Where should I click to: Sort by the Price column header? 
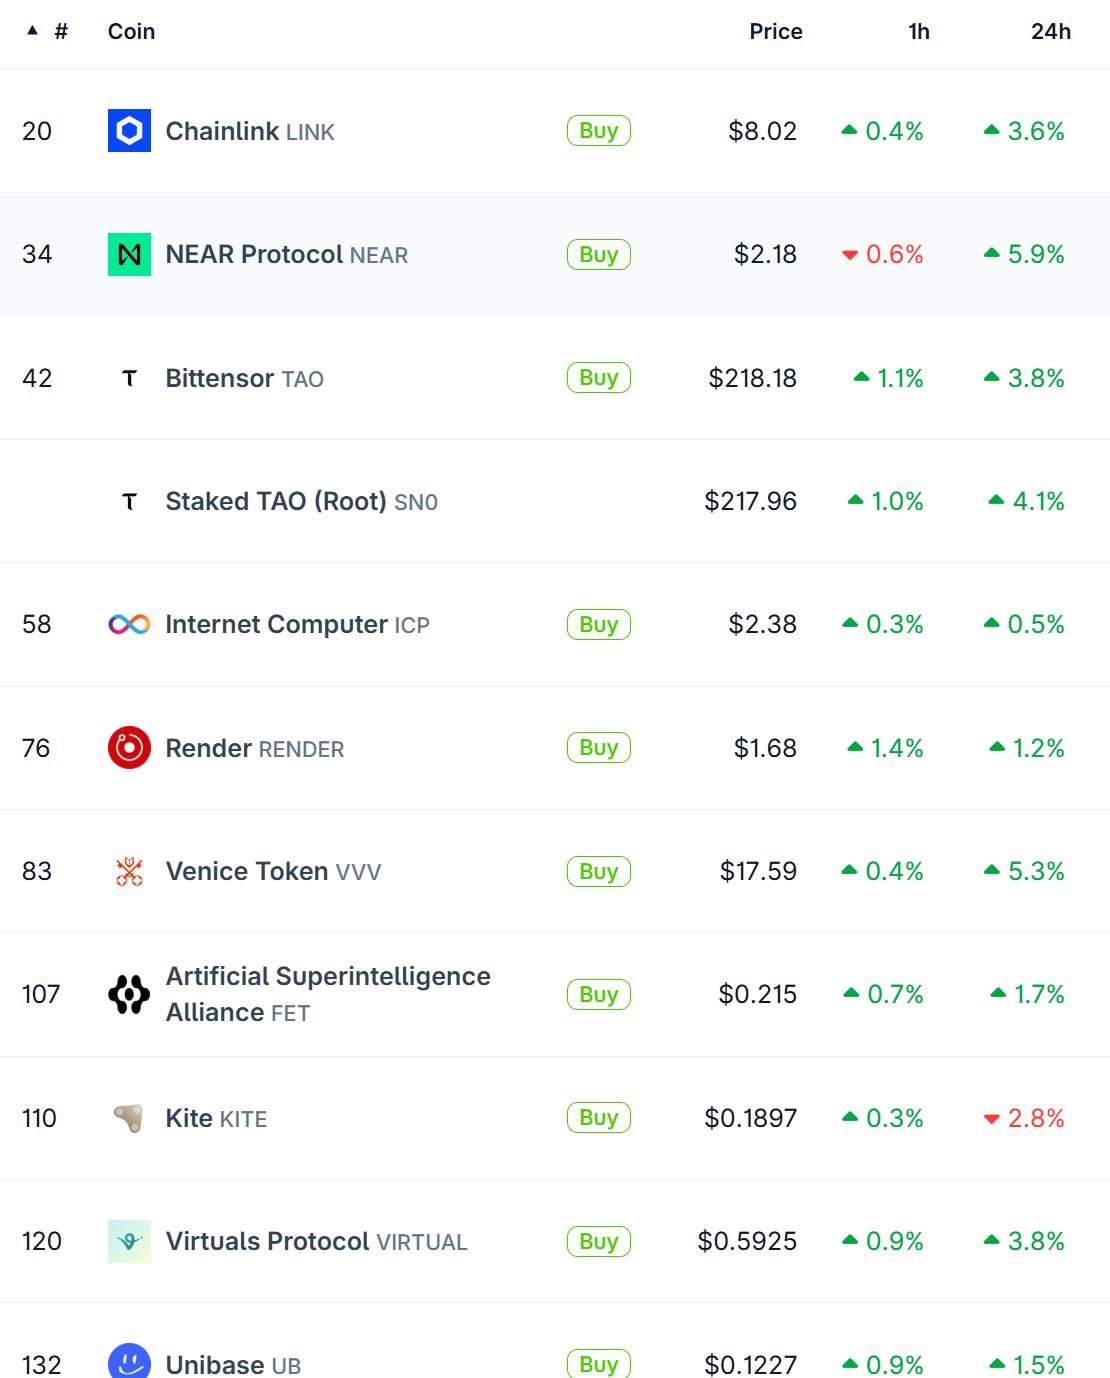[x=776, y=31]
